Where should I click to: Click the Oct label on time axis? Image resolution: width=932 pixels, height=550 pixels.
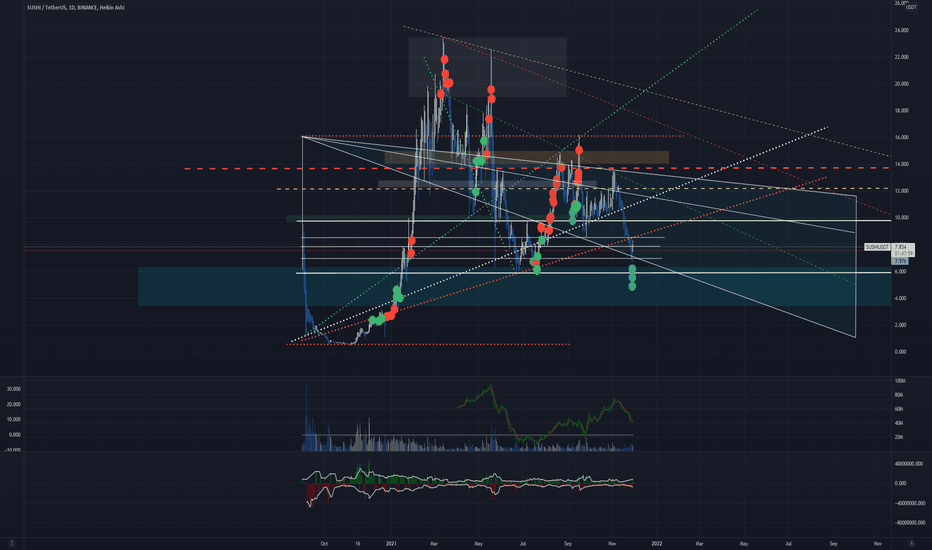pyautogui.click(x=324, y=543)
